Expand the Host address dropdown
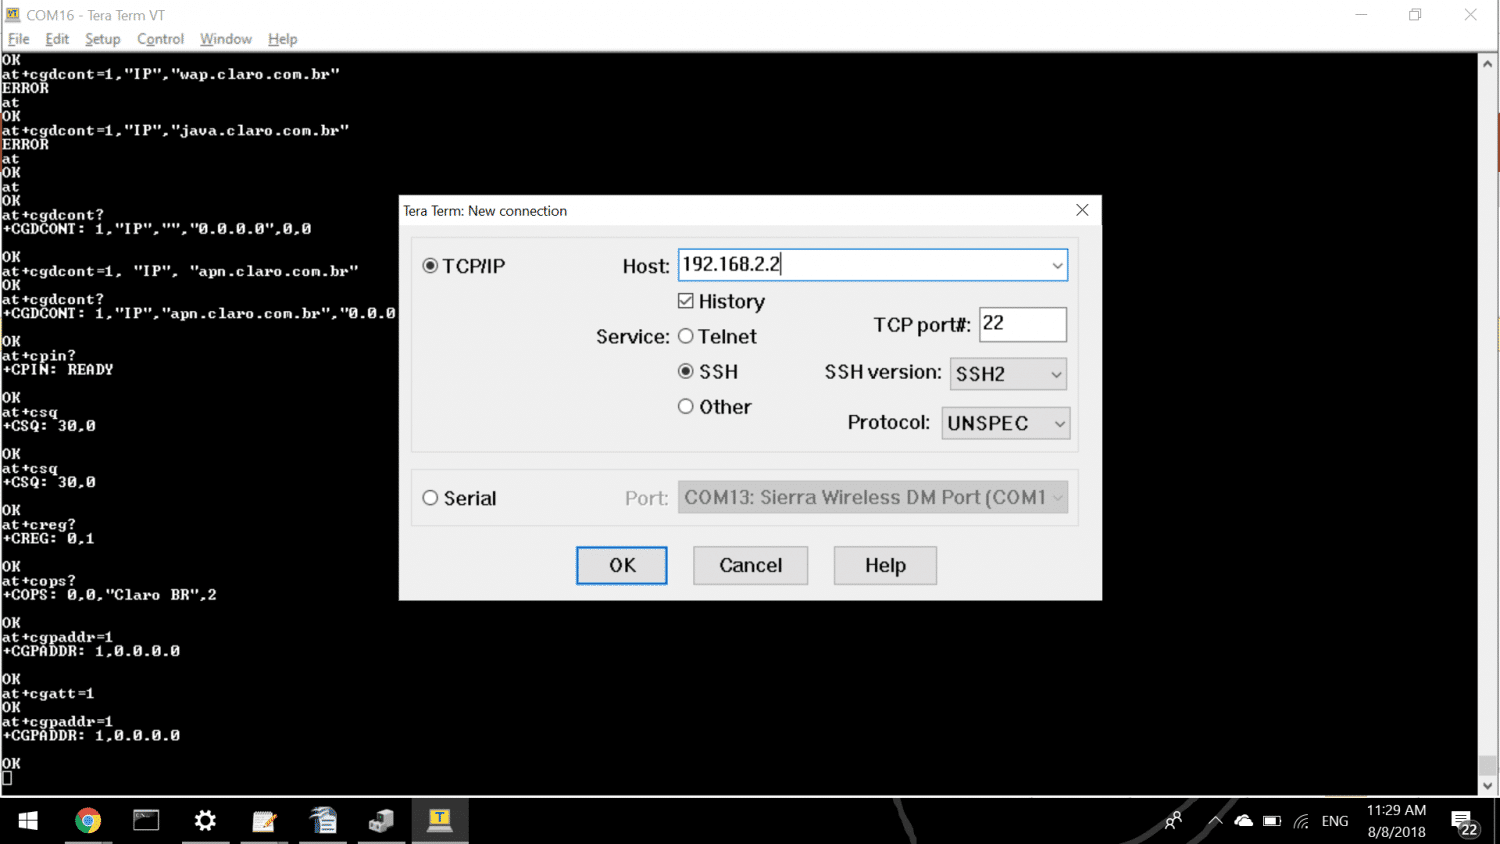1500x844 pixels. coord(1056,266)
